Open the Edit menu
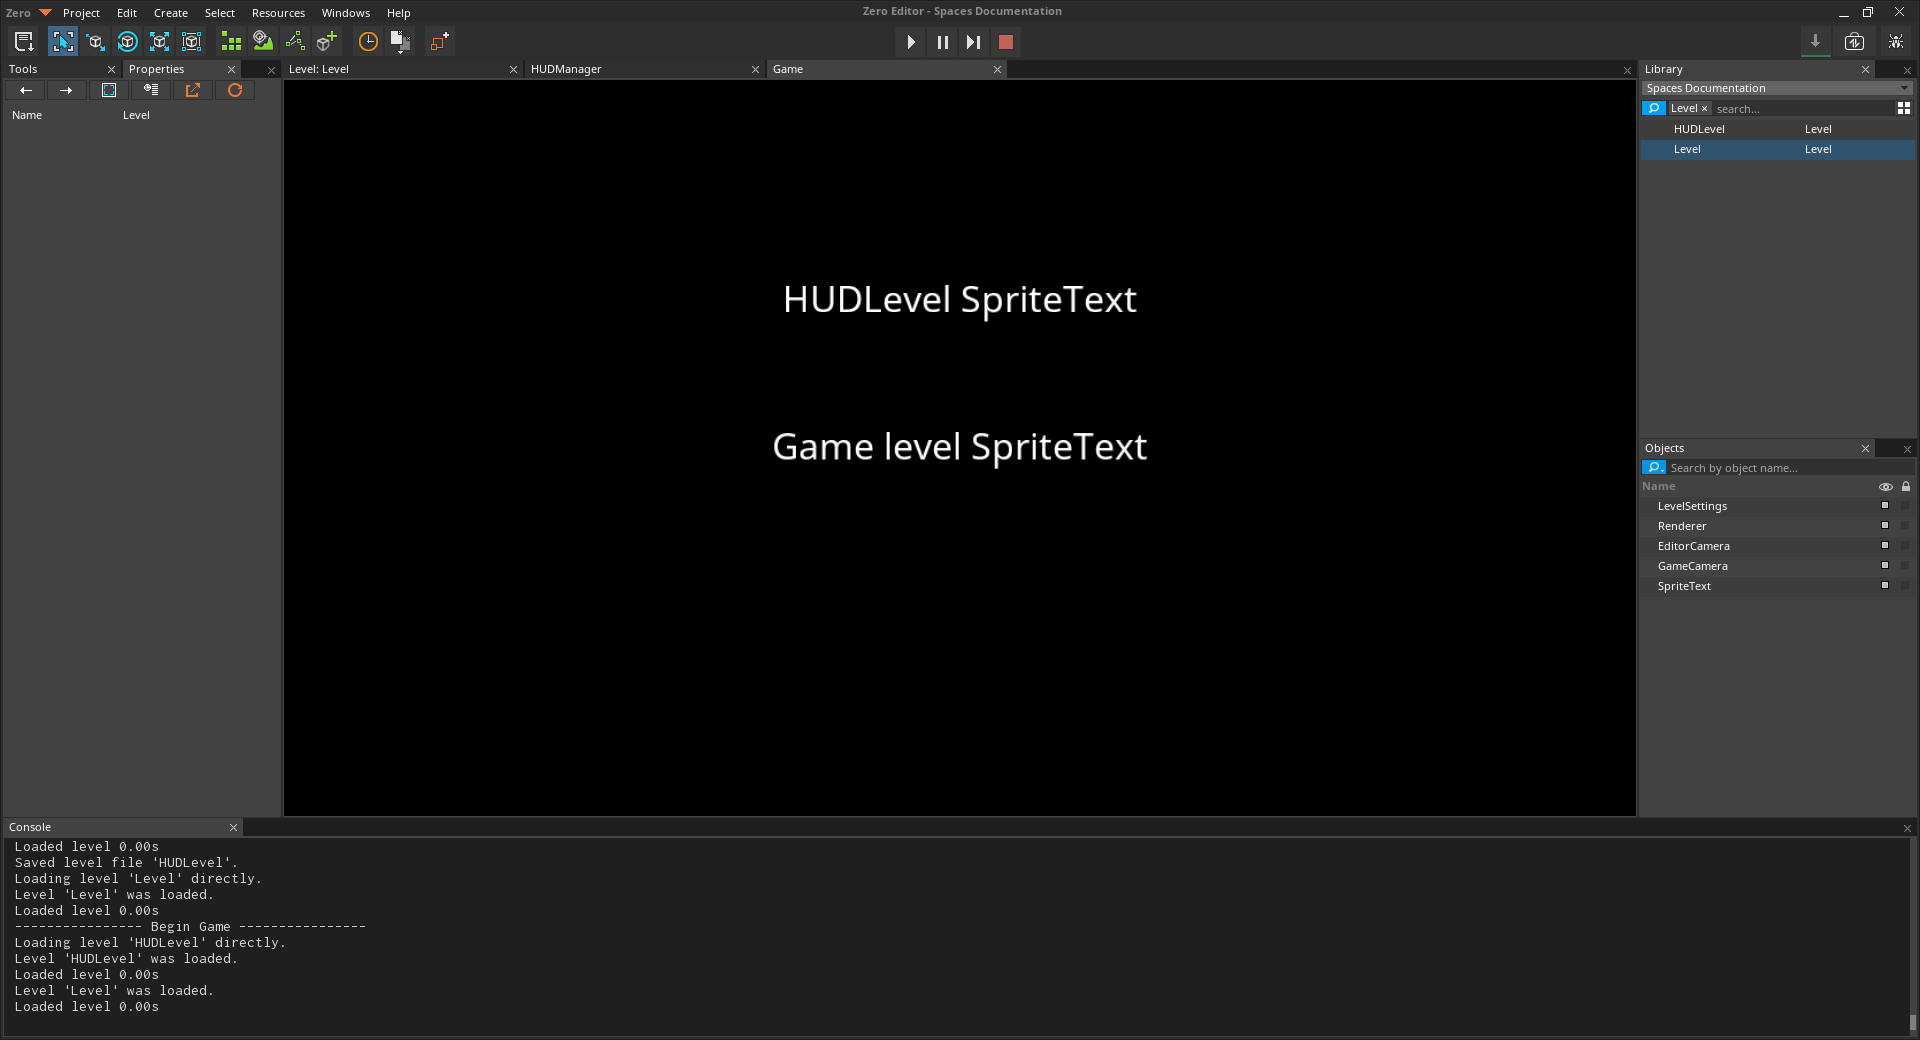 click(127, 13)
